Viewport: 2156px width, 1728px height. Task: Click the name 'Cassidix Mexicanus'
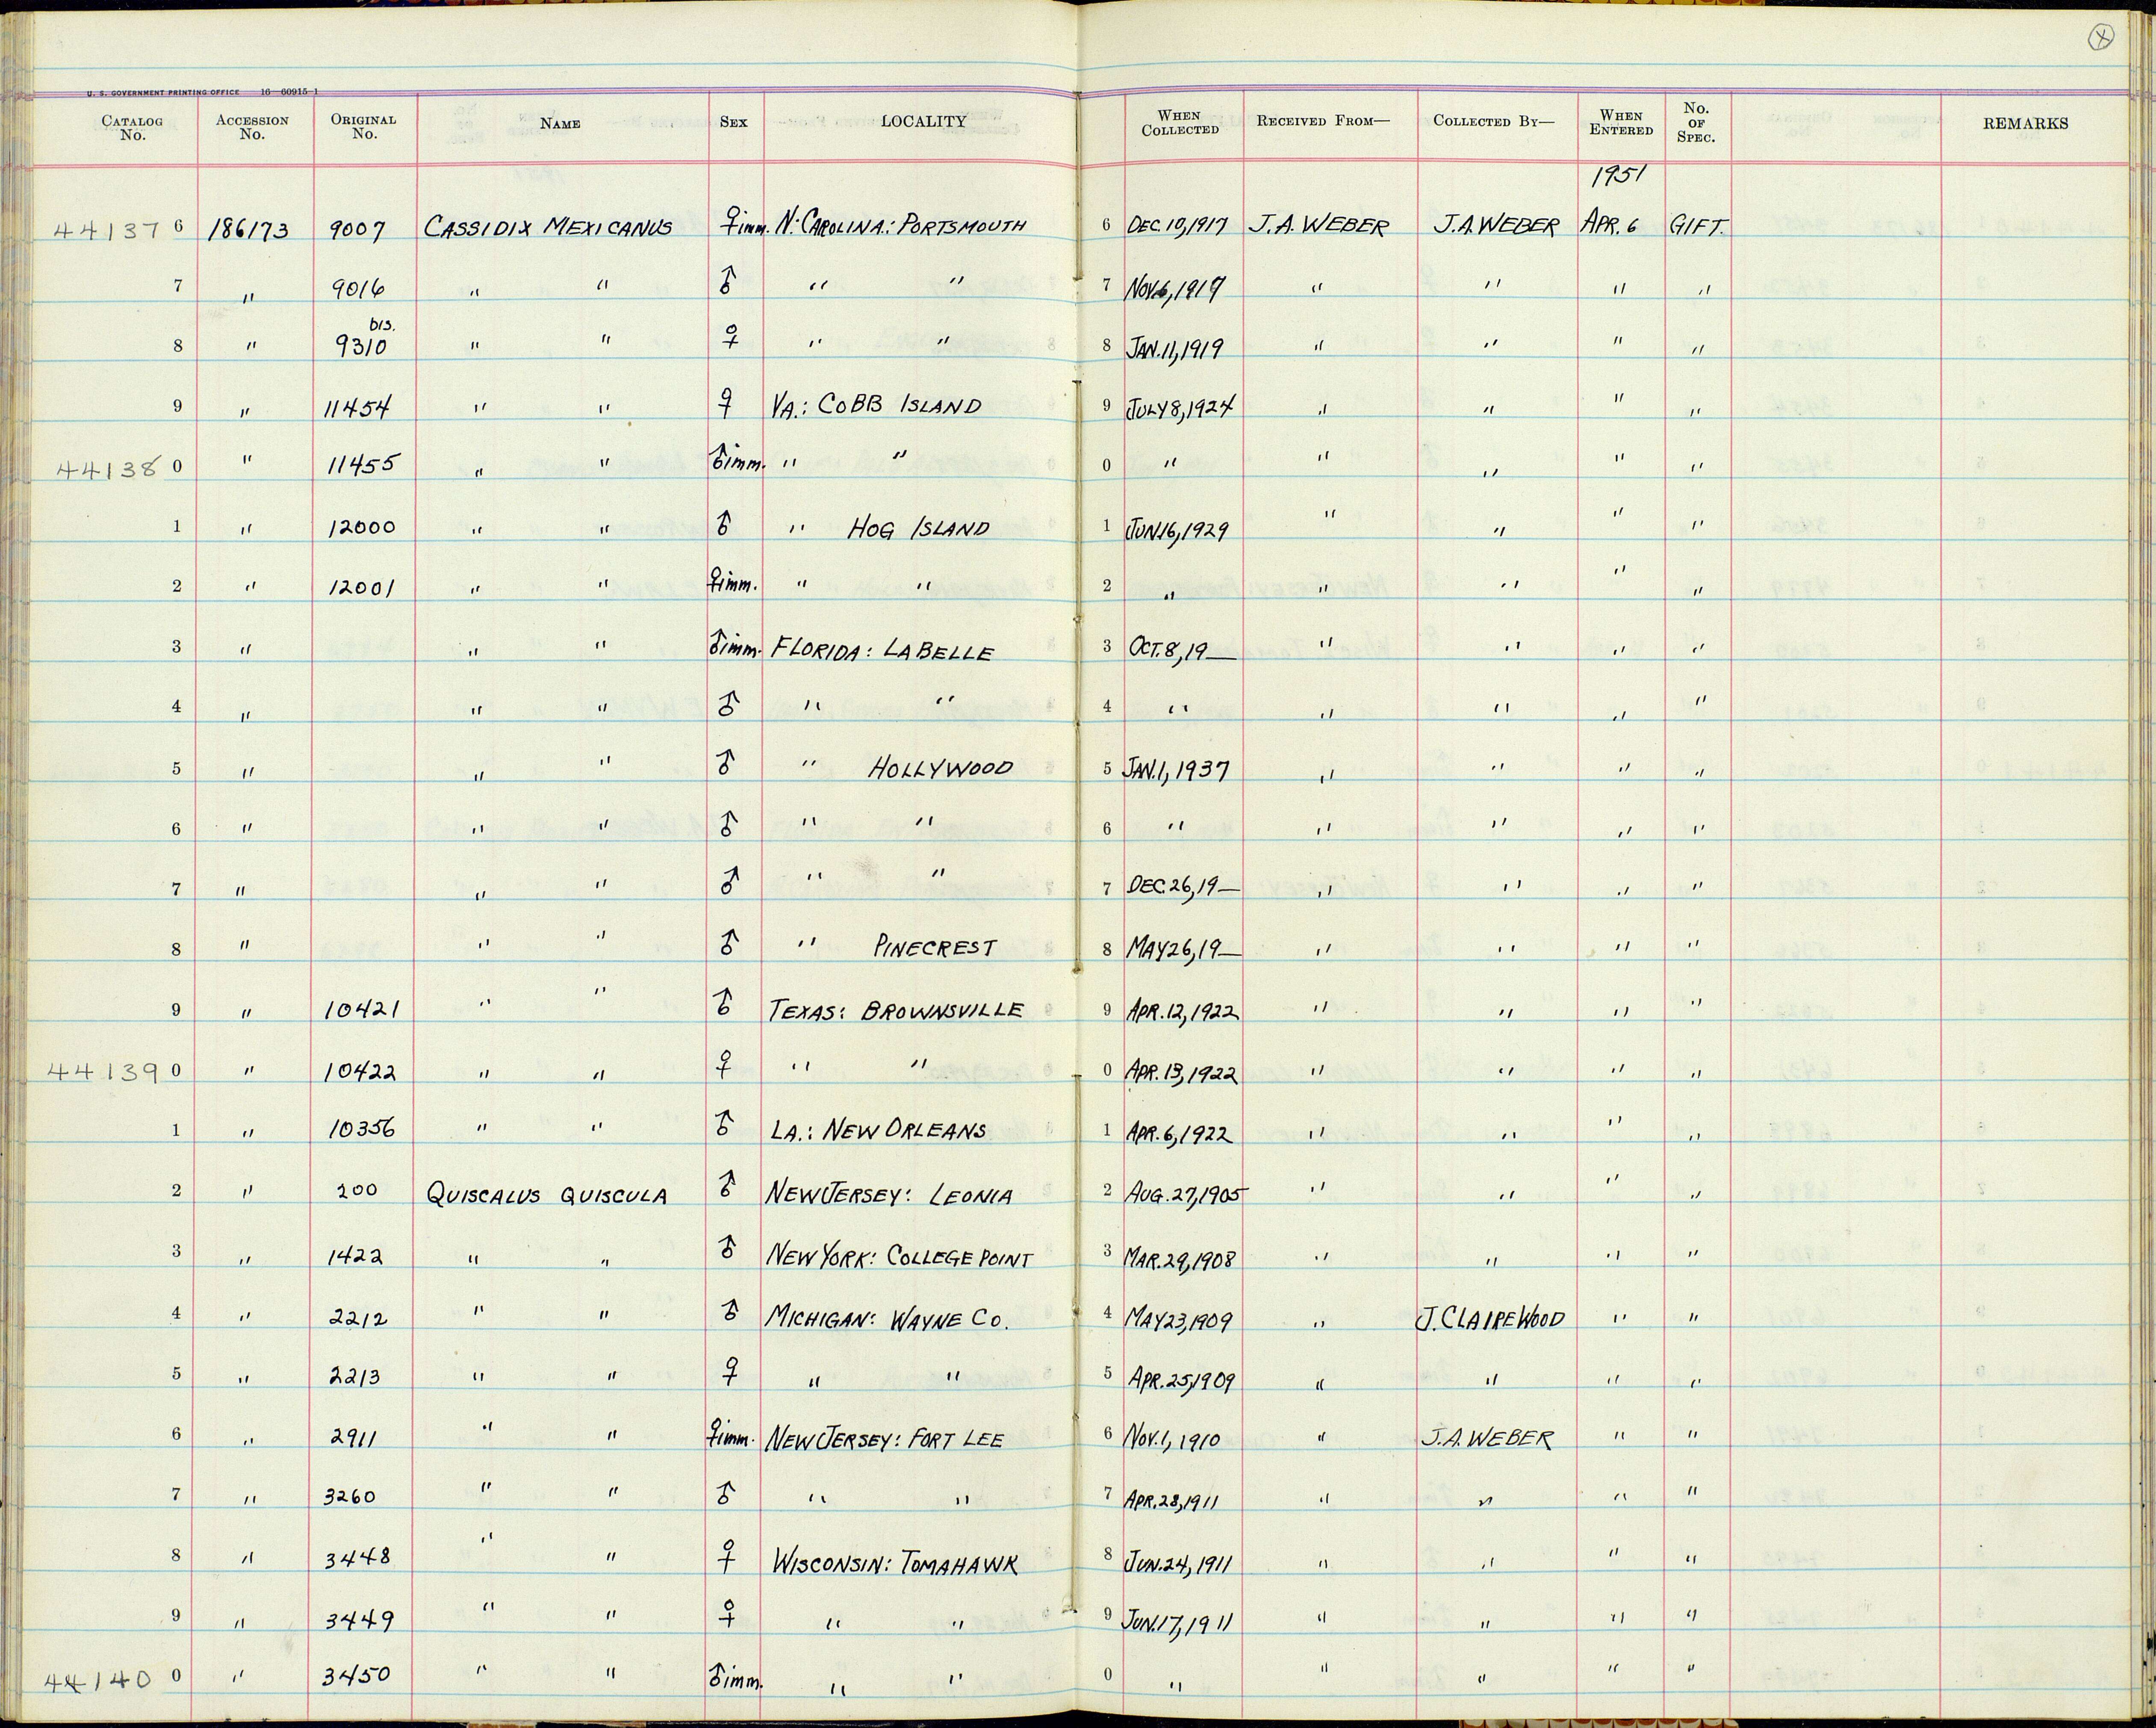[549, 227]
